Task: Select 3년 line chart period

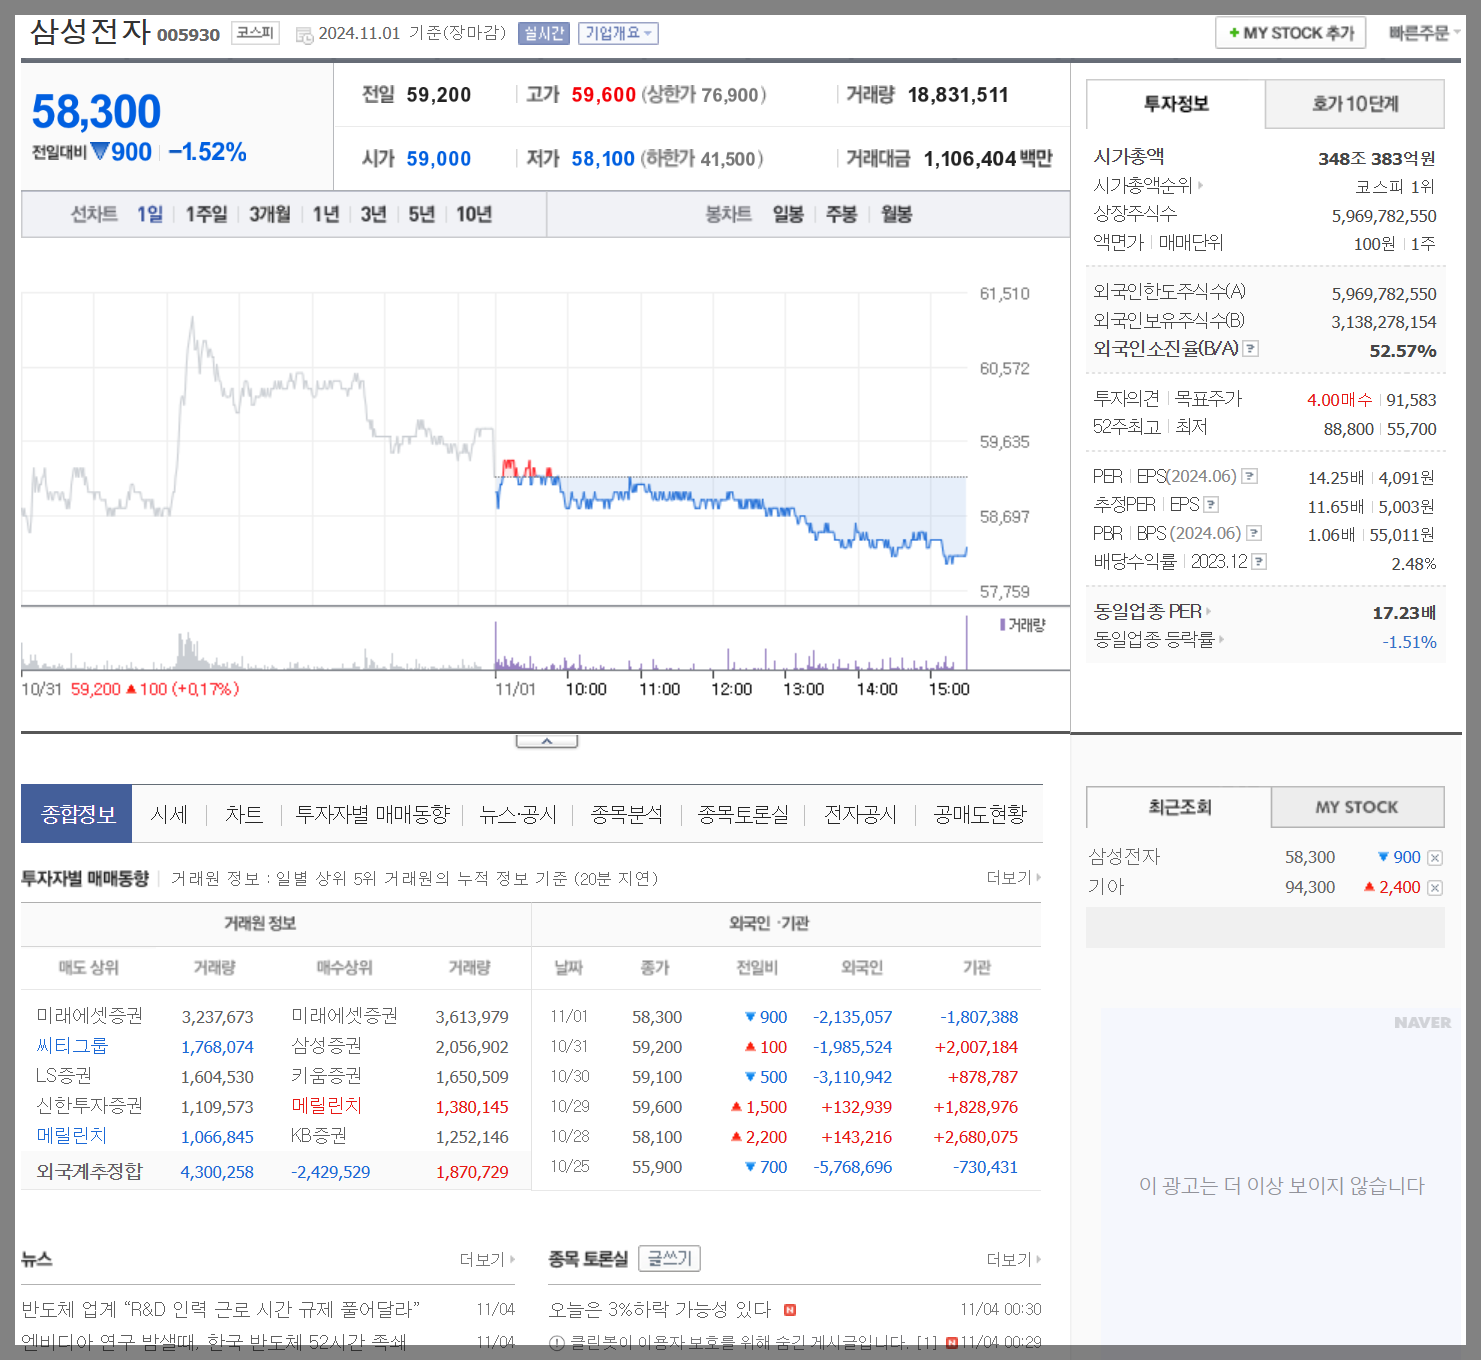Action: (x=373, y=214)
